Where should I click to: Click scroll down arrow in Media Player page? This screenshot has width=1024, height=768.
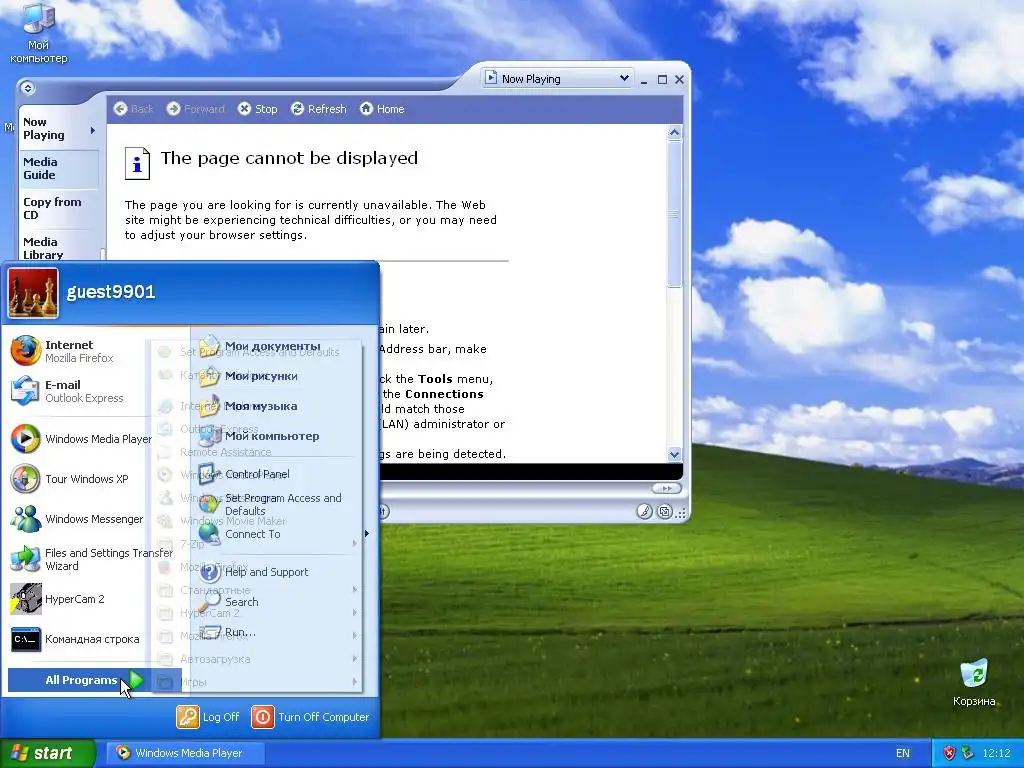pyautogui.click(x=675, y=454)
